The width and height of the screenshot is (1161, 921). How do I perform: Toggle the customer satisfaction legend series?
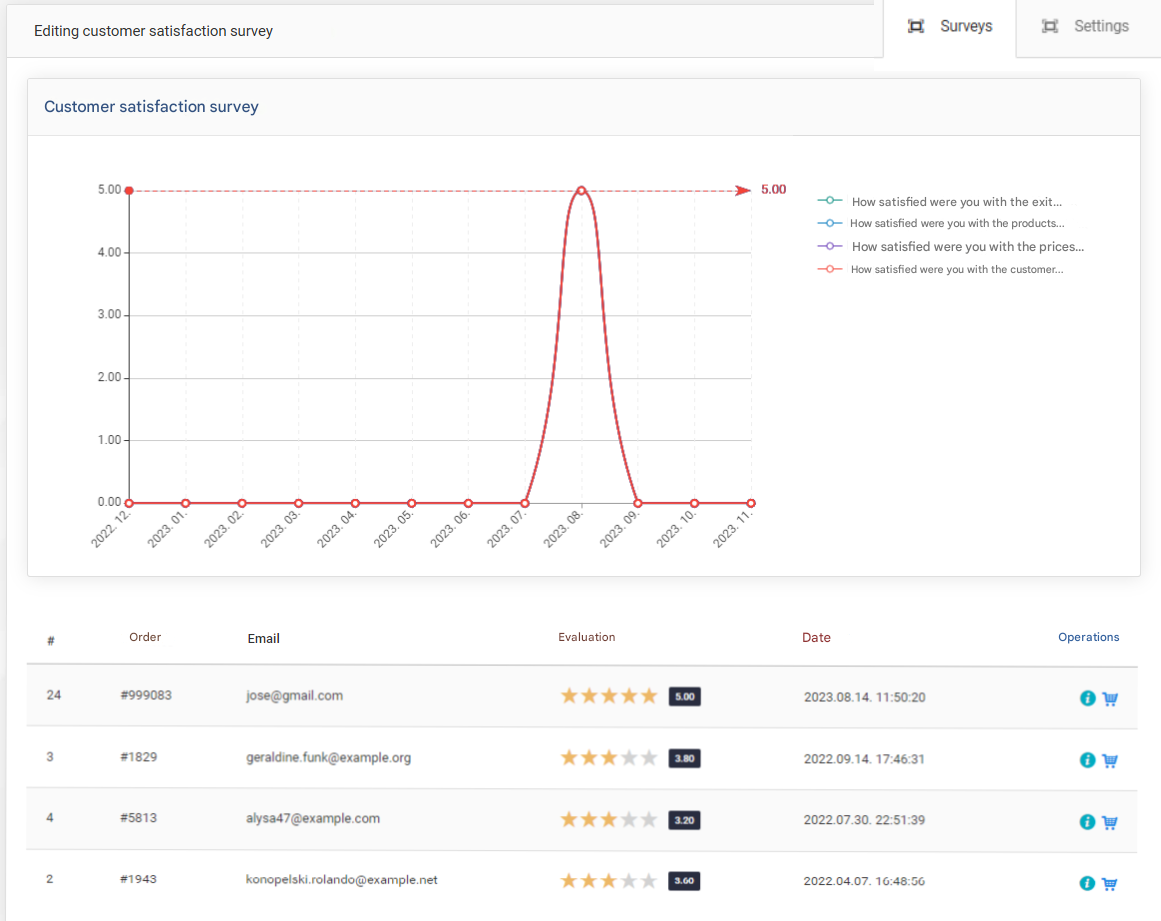939,269
